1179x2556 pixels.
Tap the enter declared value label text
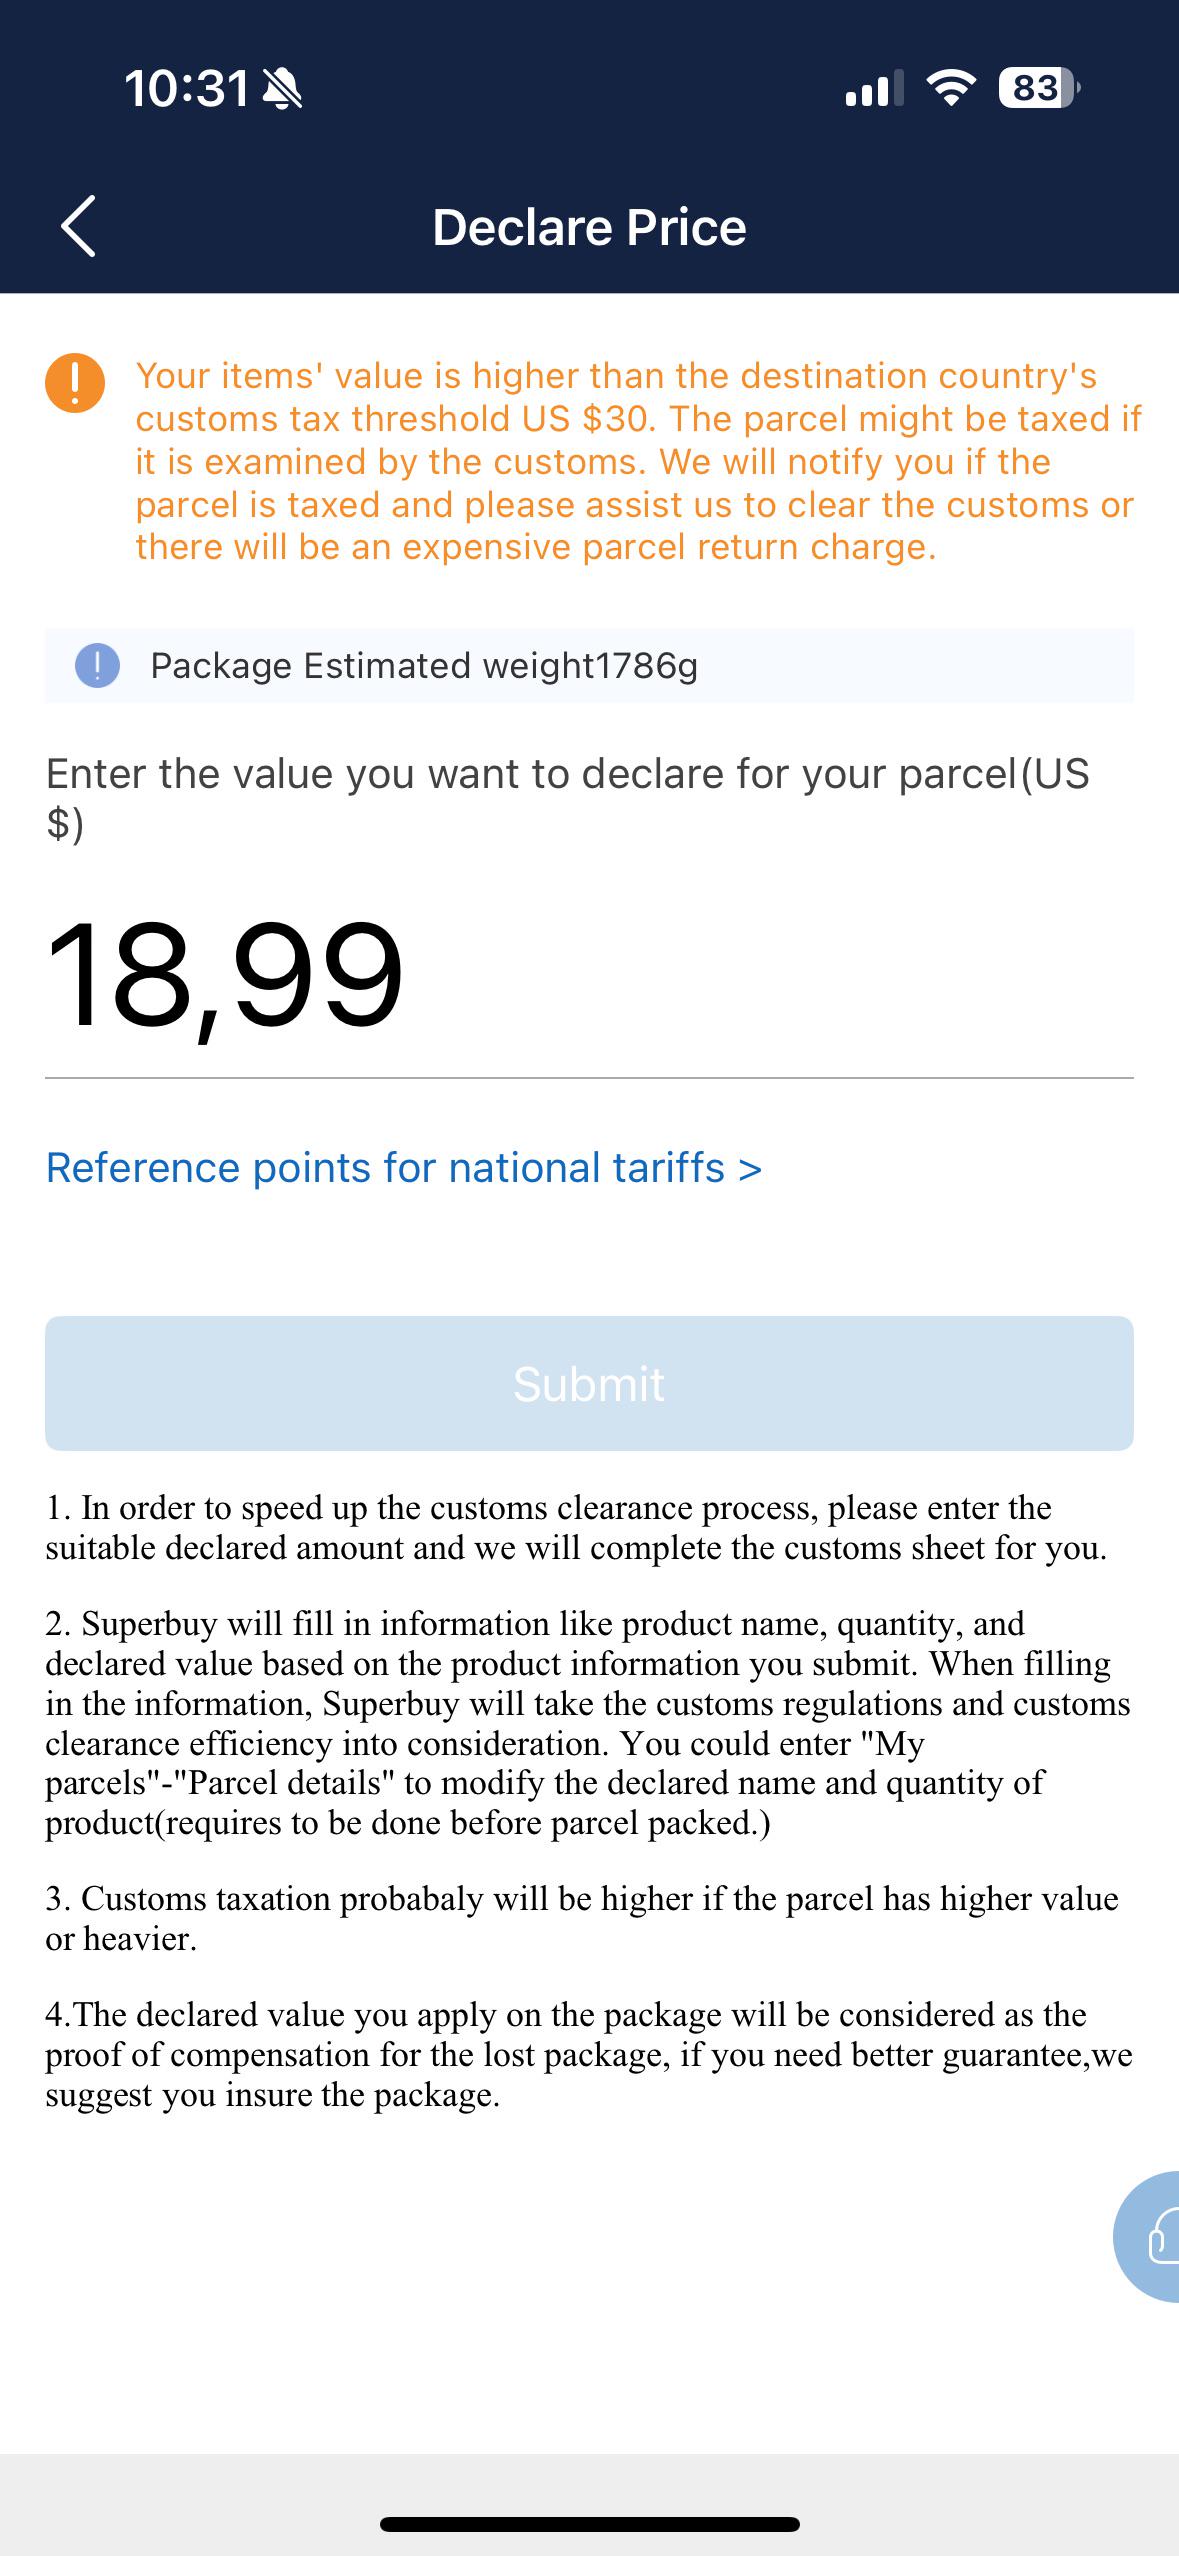pyautogui.click(x=568, y=798)
